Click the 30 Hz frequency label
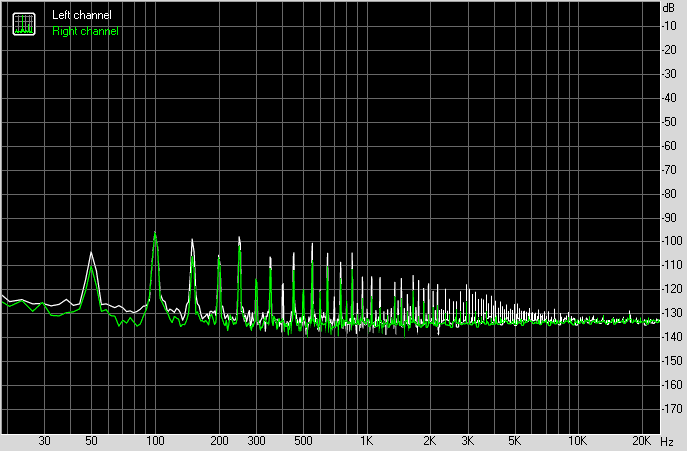Image resolution: width=687 pixels, height=451 pixels. click(x=44, y=441)
